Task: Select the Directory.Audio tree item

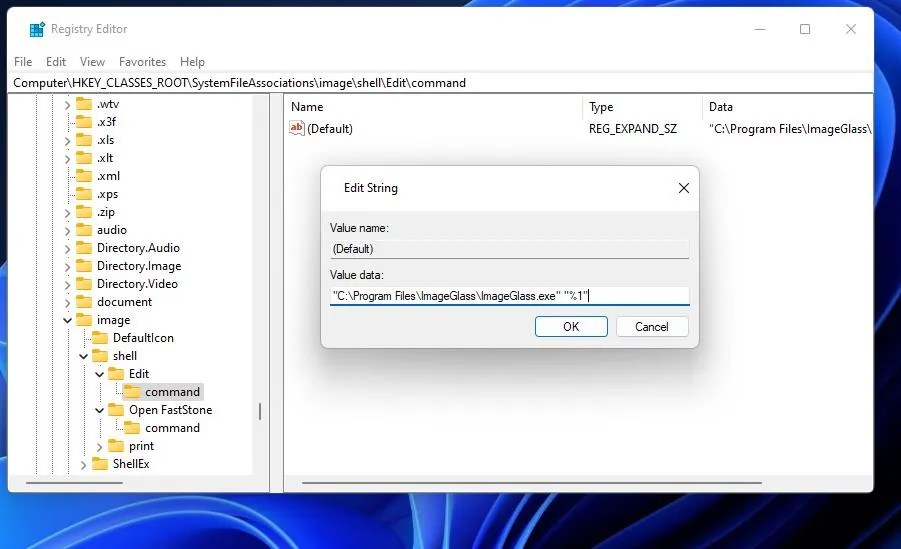Action: pos(138,248)
